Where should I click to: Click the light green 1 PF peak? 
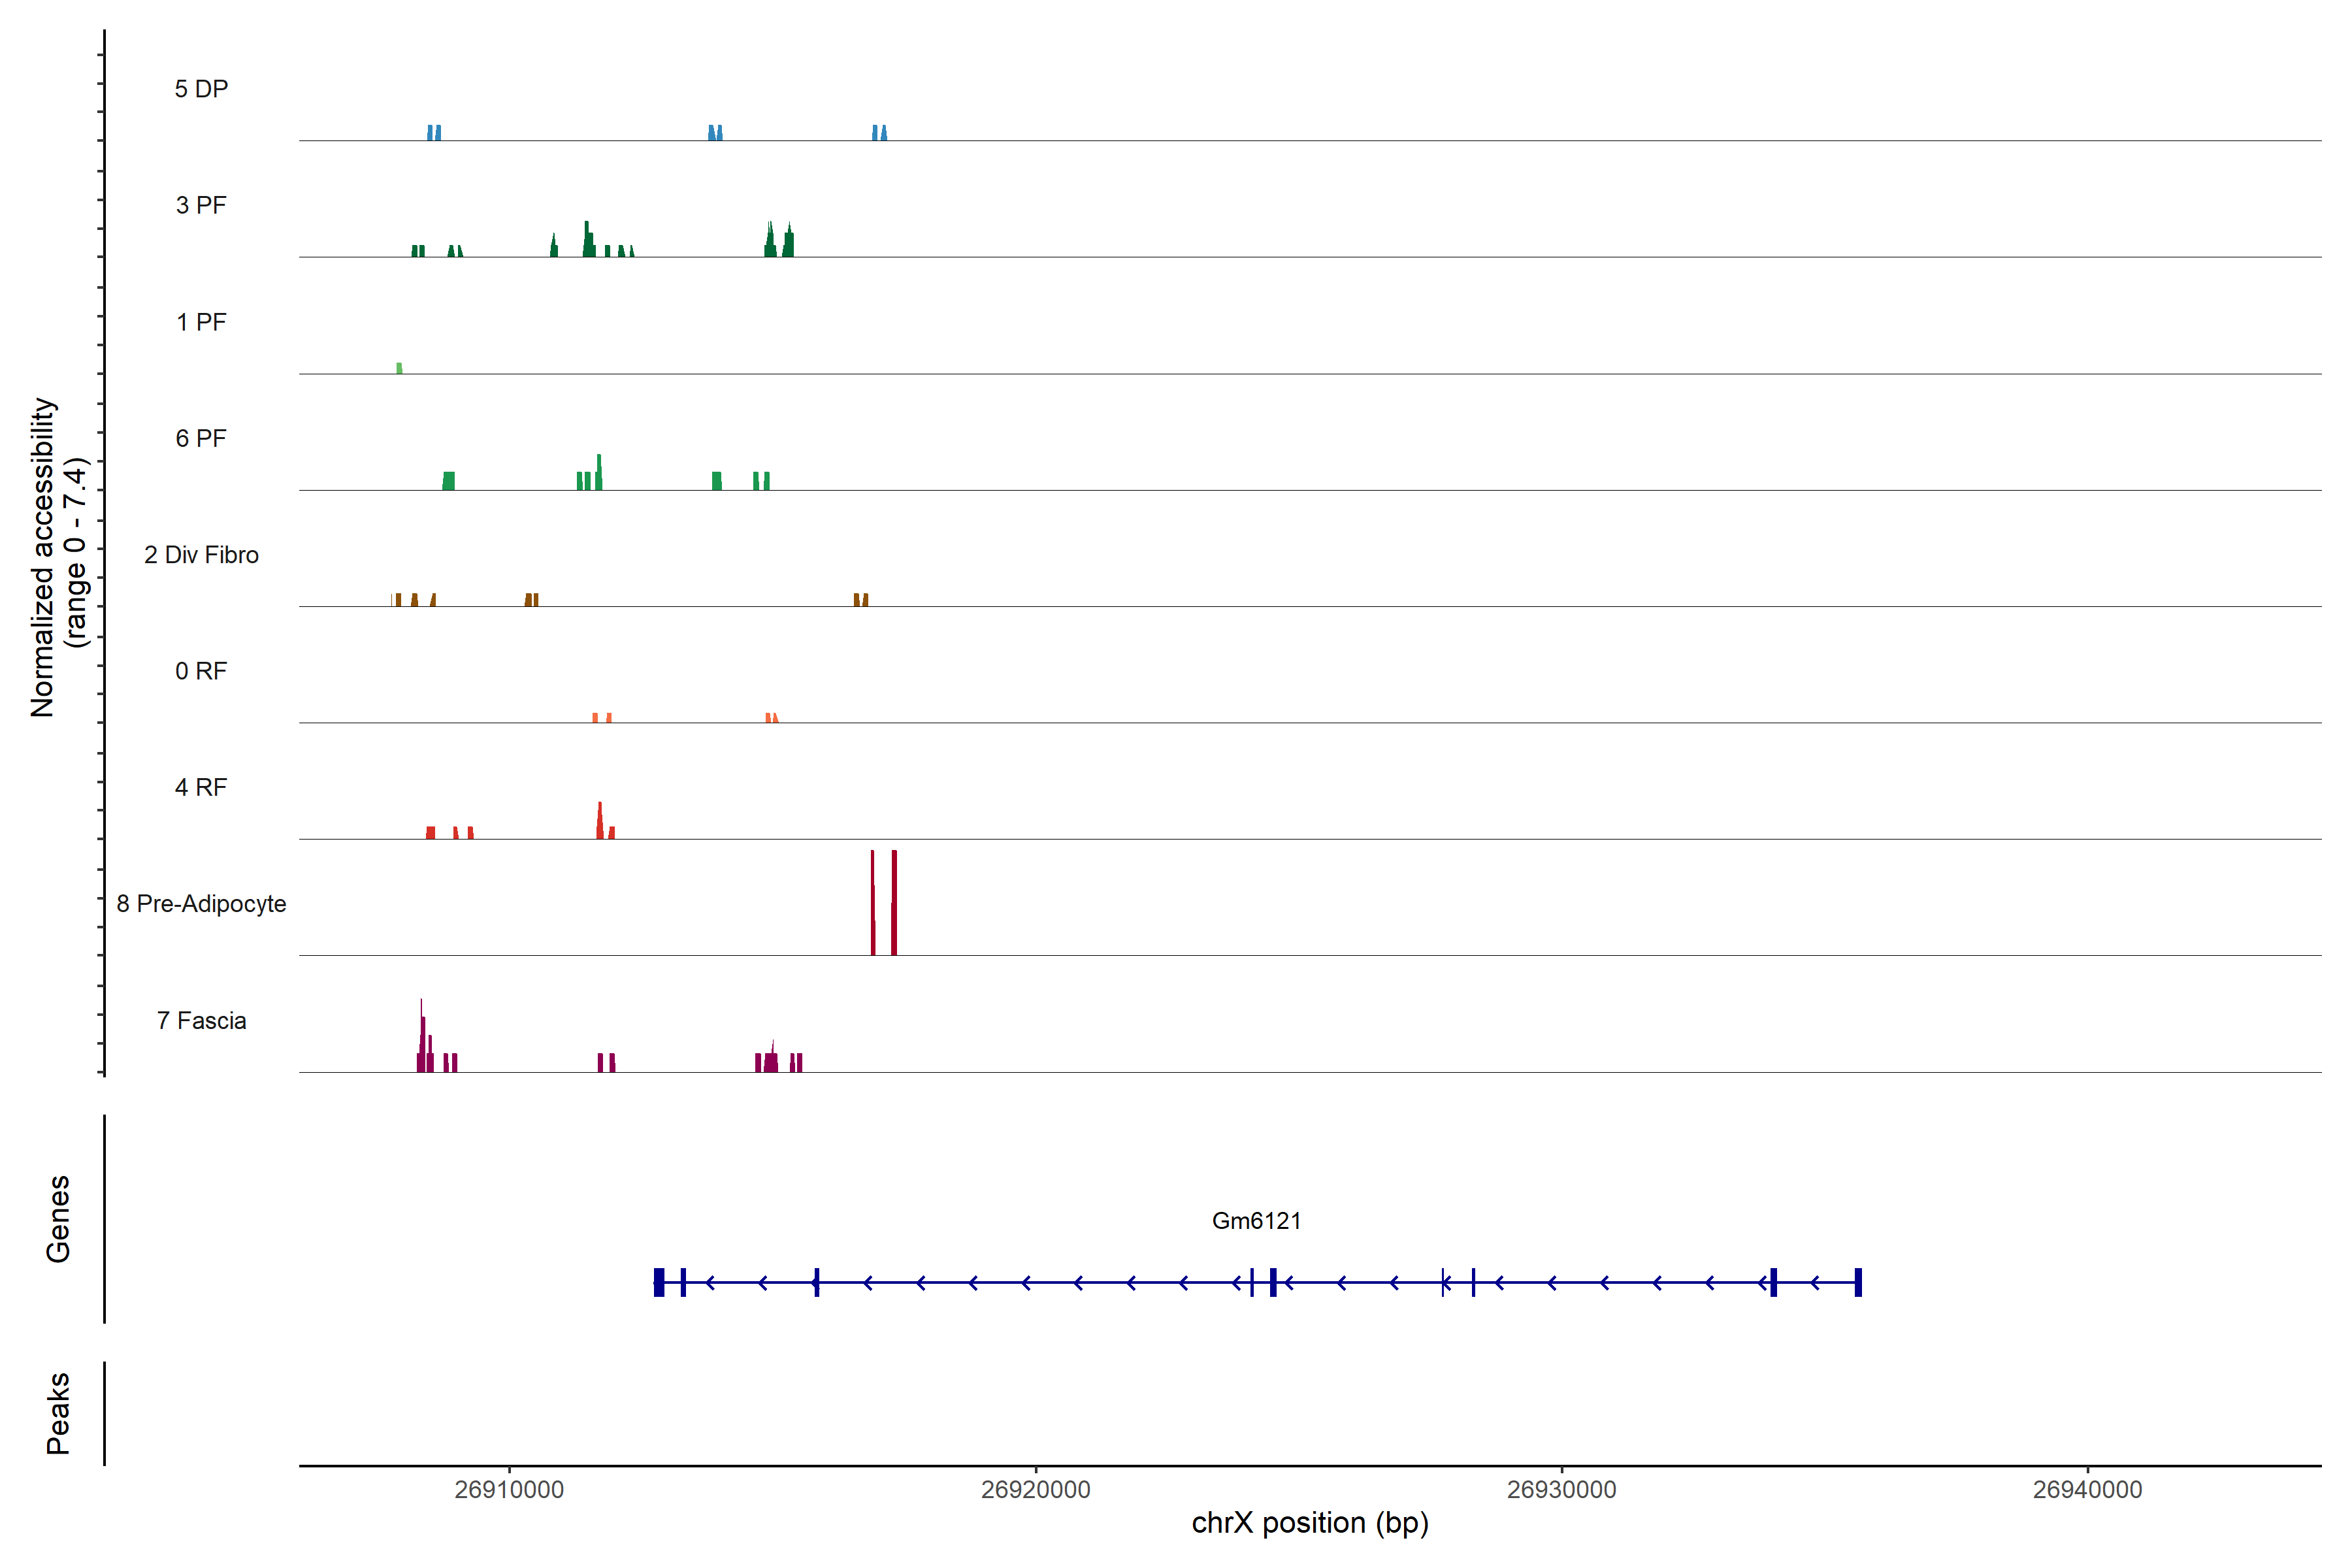(399, 368)
